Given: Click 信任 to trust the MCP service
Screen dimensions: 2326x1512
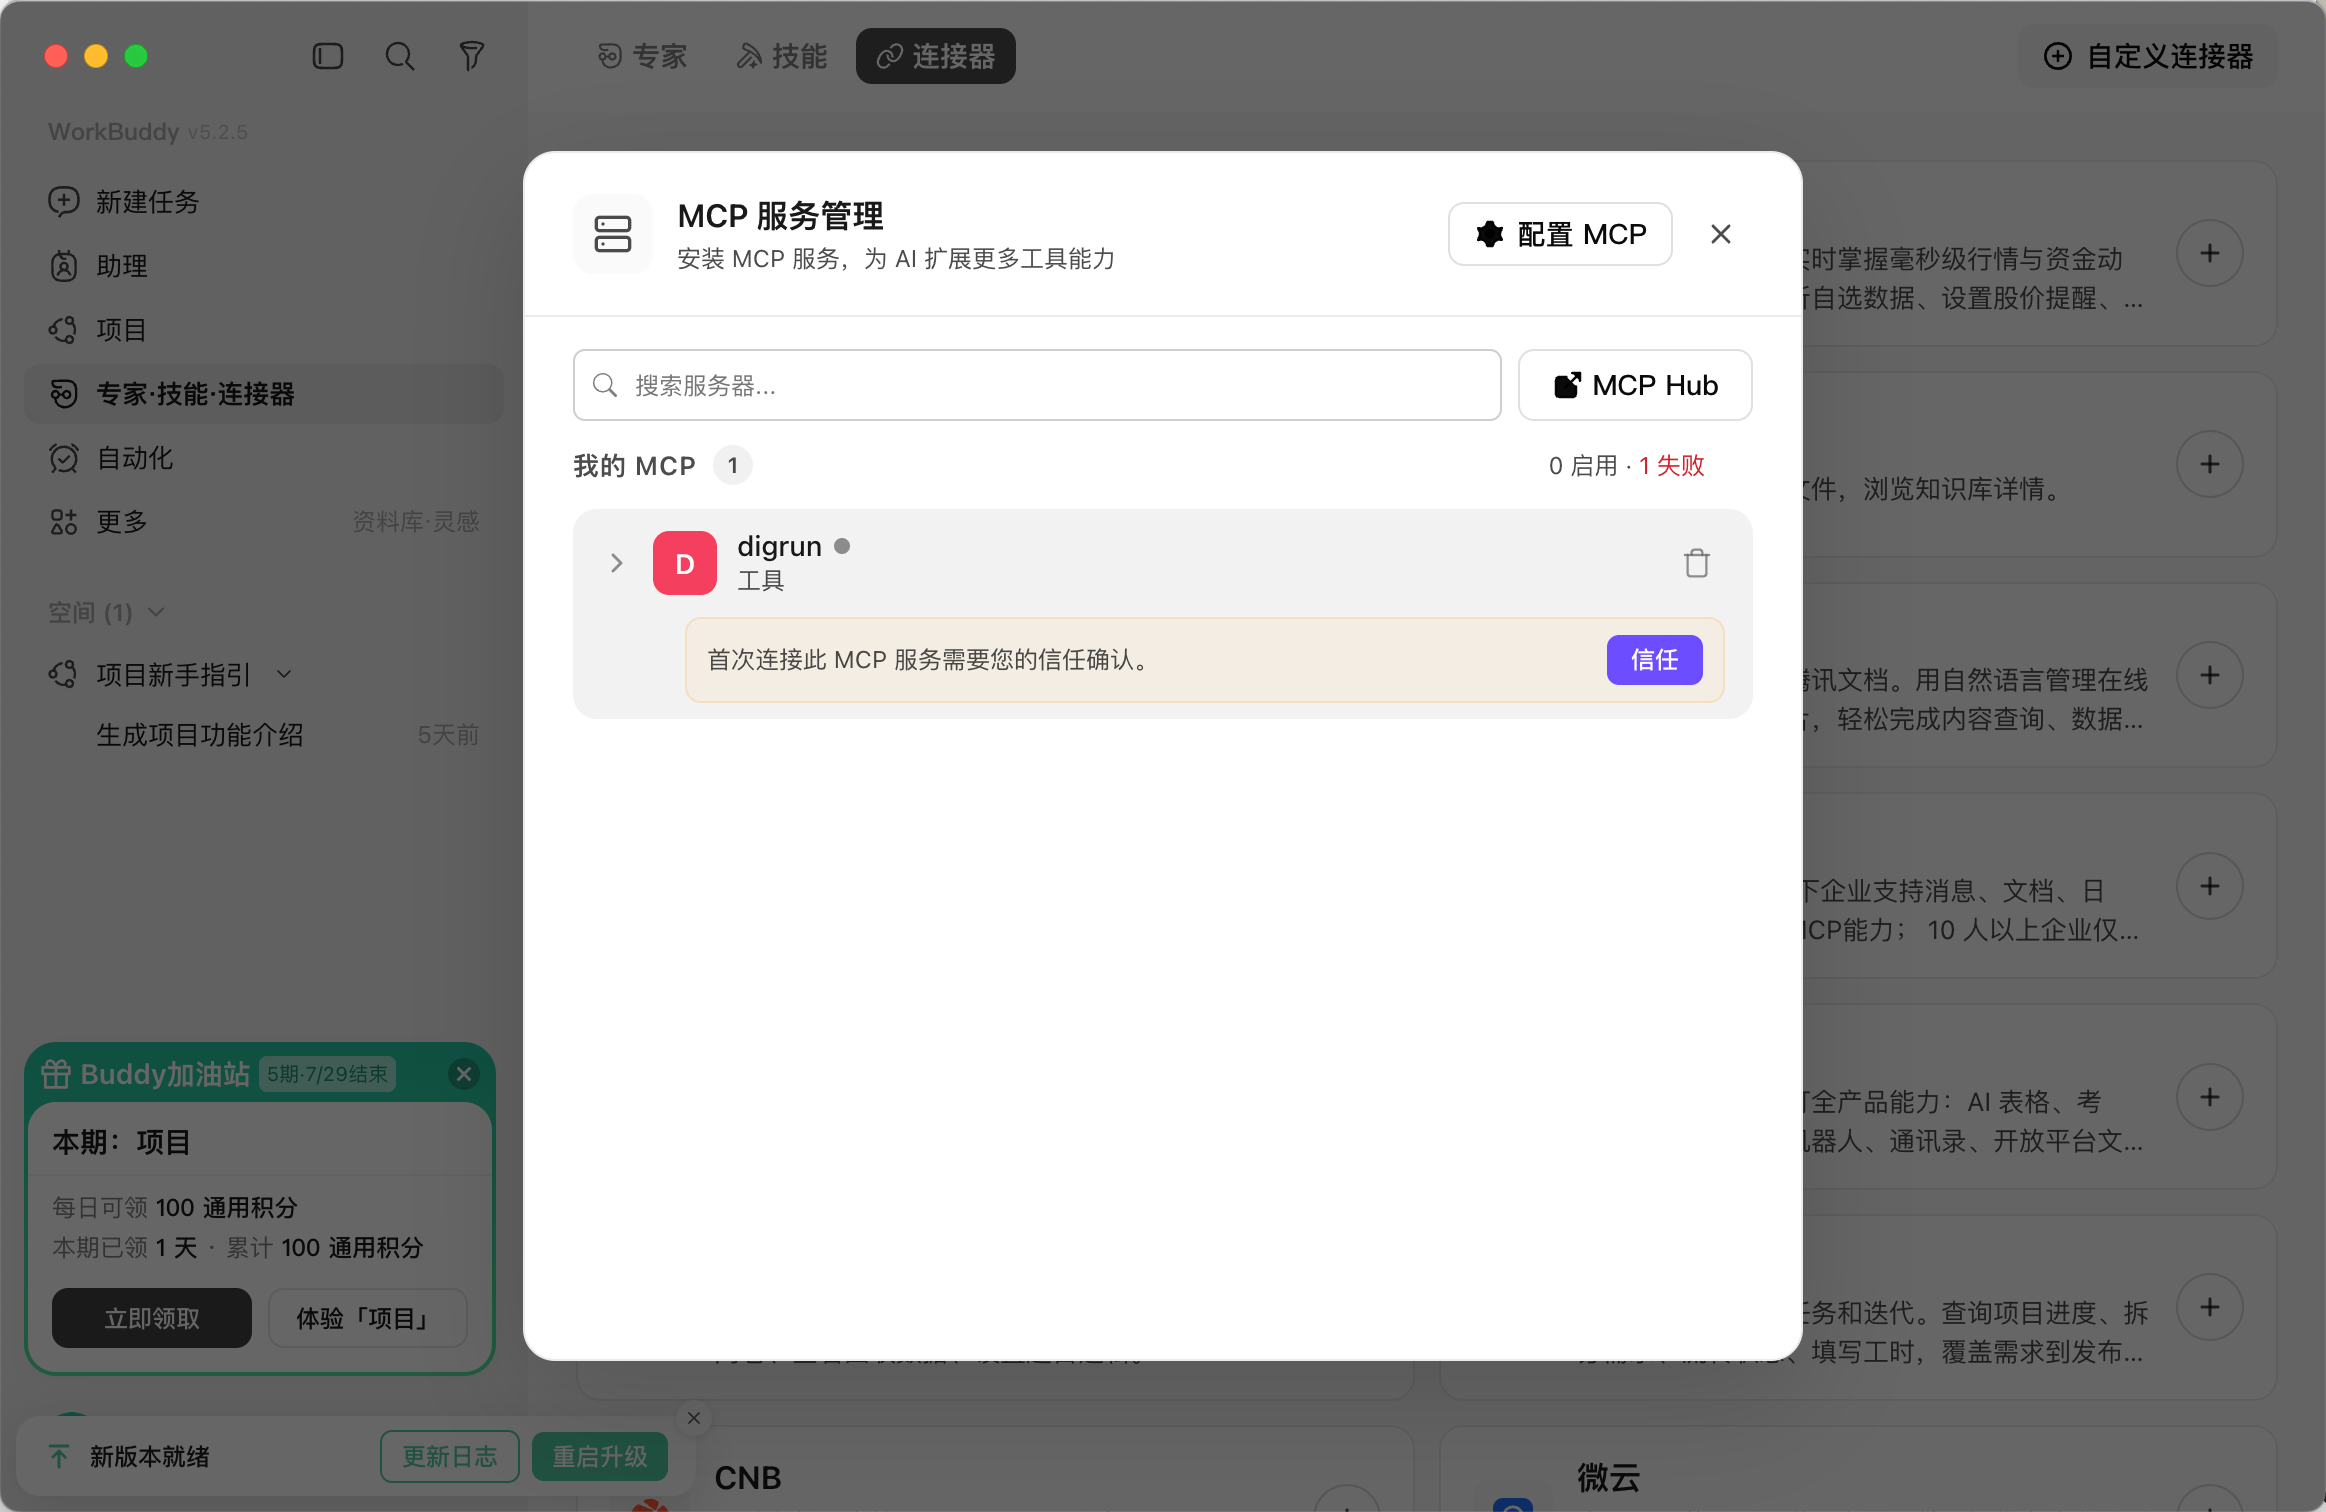Looking at the screenshot, I should pyautogui.click(x=1655, y=660).
